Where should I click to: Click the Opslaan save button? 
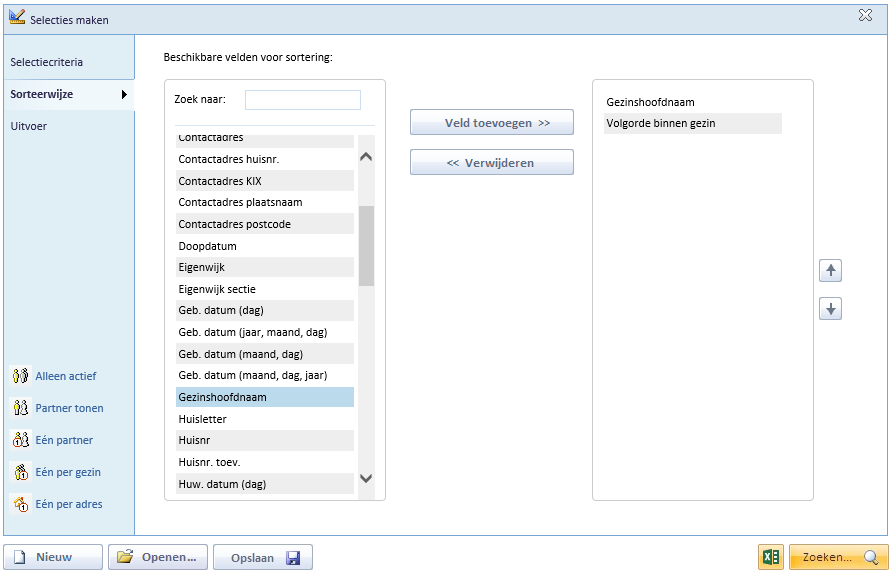tap(263, 557)
